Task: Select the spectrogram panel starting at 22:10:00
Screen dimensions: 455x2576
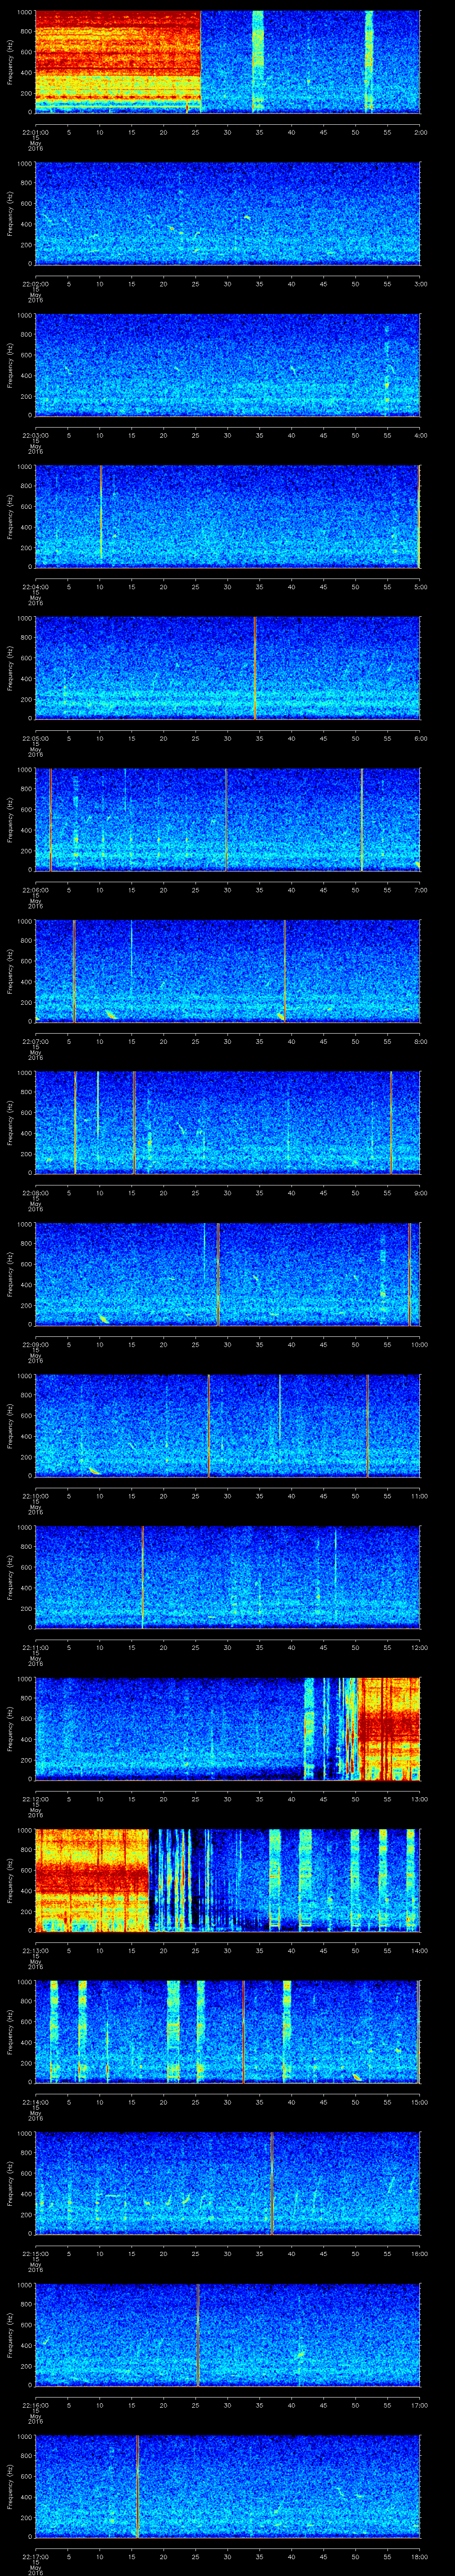Action: (x=228, y=1425)
